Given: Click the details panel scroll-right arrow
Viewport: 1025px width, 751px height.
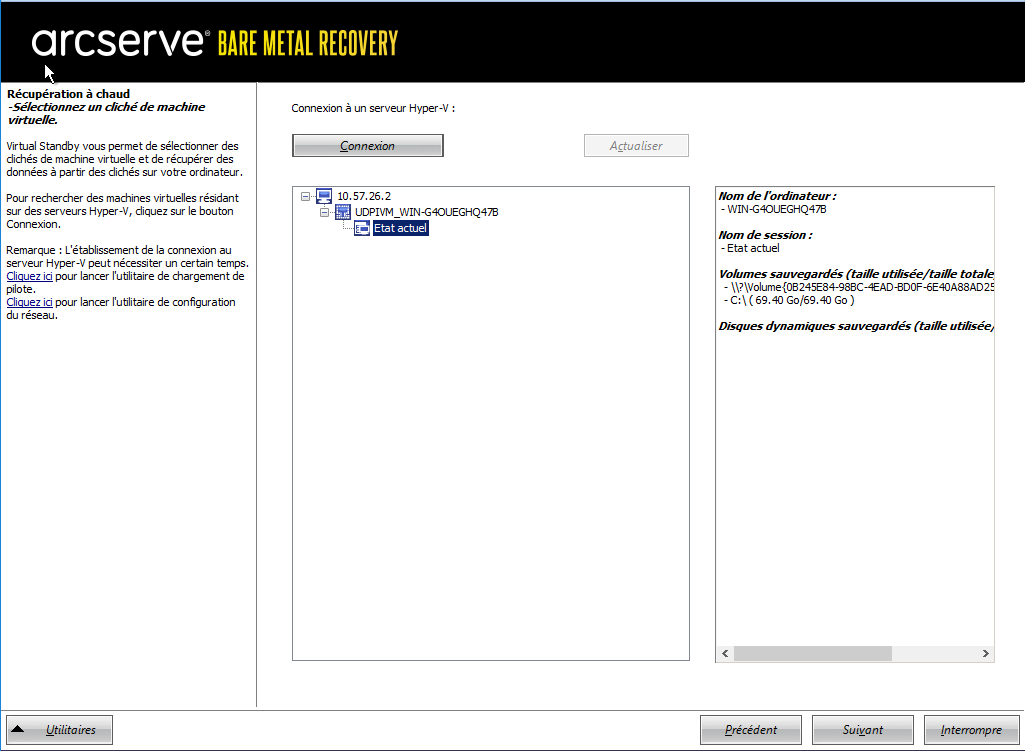Looking at the screenshot, I should click(x=986, y=654).
